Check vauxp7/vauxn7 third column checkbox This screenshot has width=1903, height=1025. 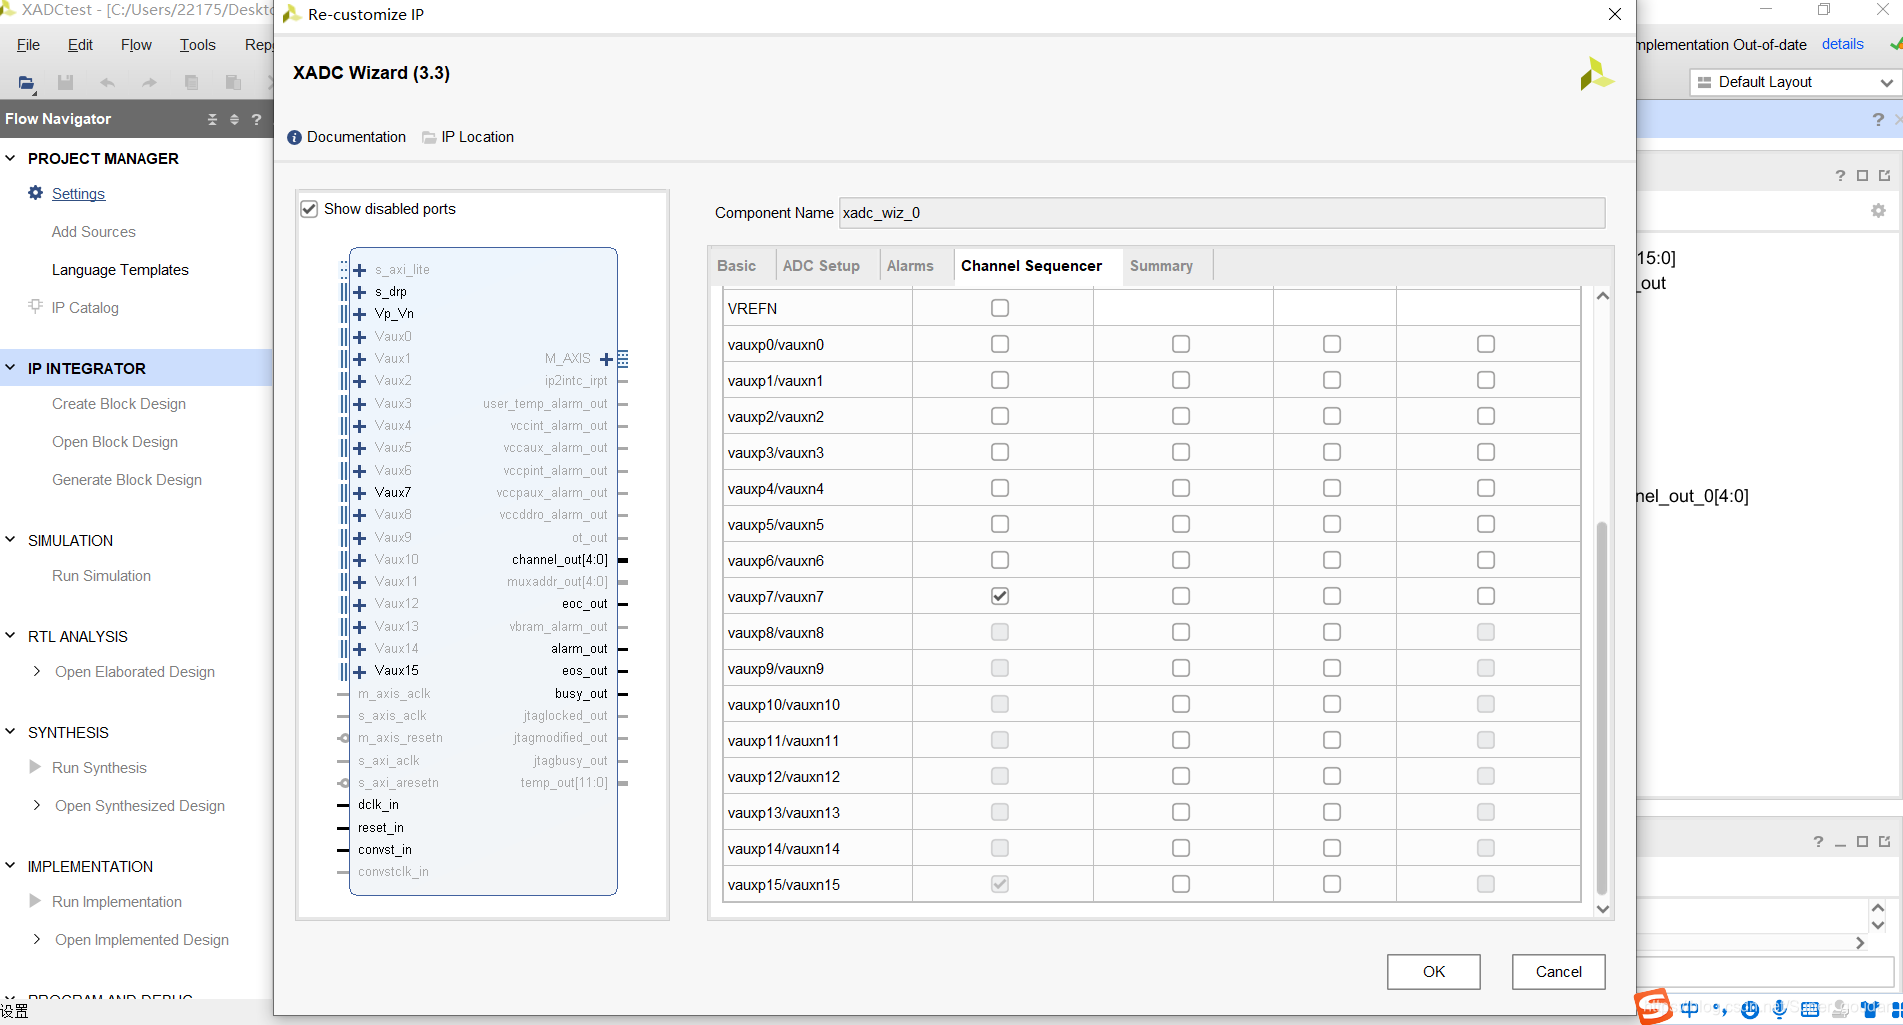pos(1332,596)
